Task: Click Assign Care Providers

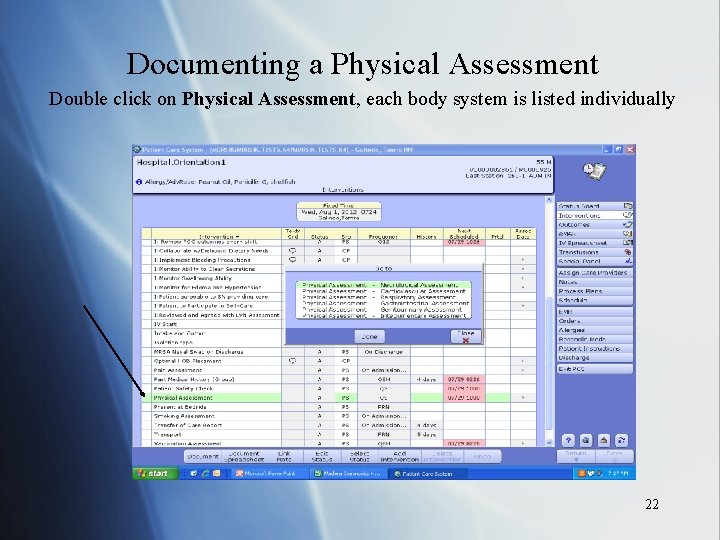Action: 595,273
